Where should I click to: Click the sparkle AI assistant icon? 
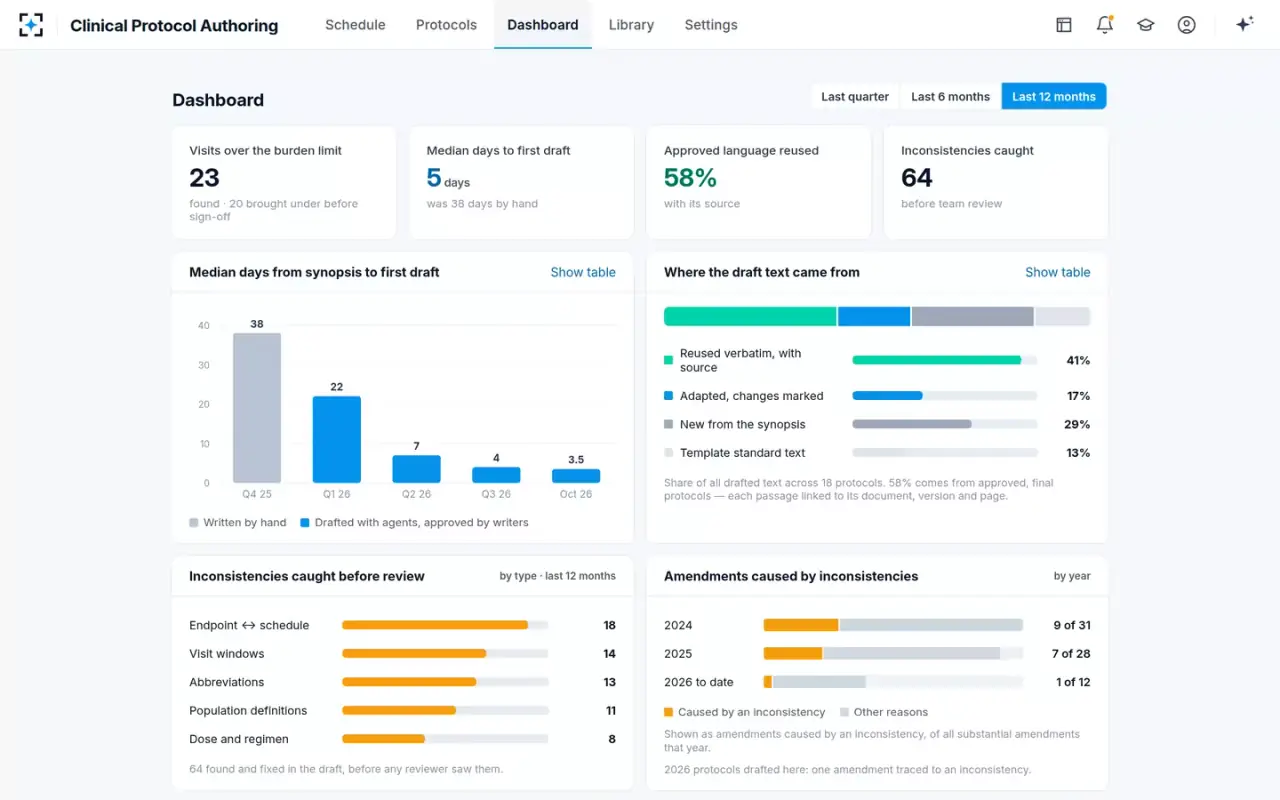(1244, 25)
